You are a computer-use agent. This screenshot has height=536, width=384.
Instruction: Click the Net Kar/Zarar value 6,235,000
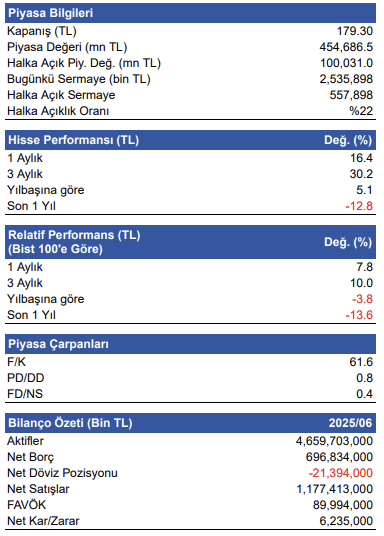(346, 521)
